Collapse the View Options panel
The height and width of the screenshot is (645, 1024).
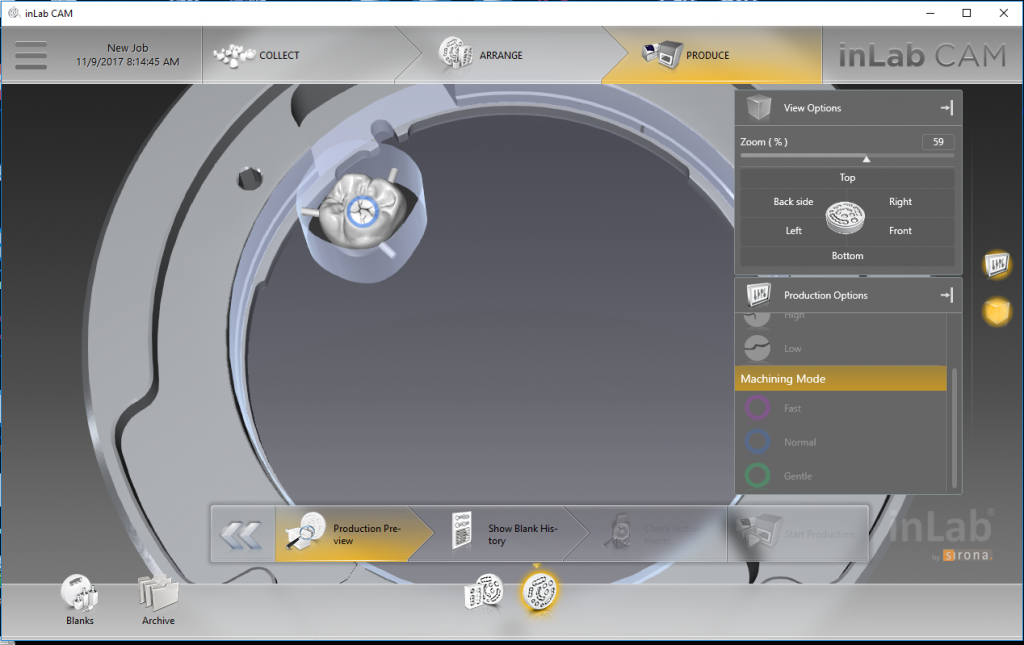coord(945,108)
